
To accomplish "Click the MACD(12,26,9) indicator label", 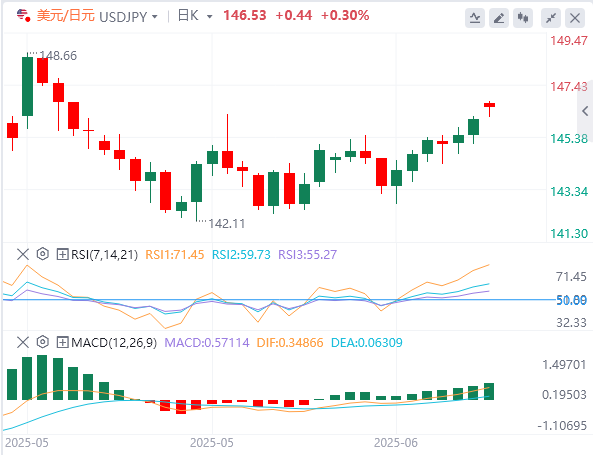I will pyautogui.click(x=114, y=343).
